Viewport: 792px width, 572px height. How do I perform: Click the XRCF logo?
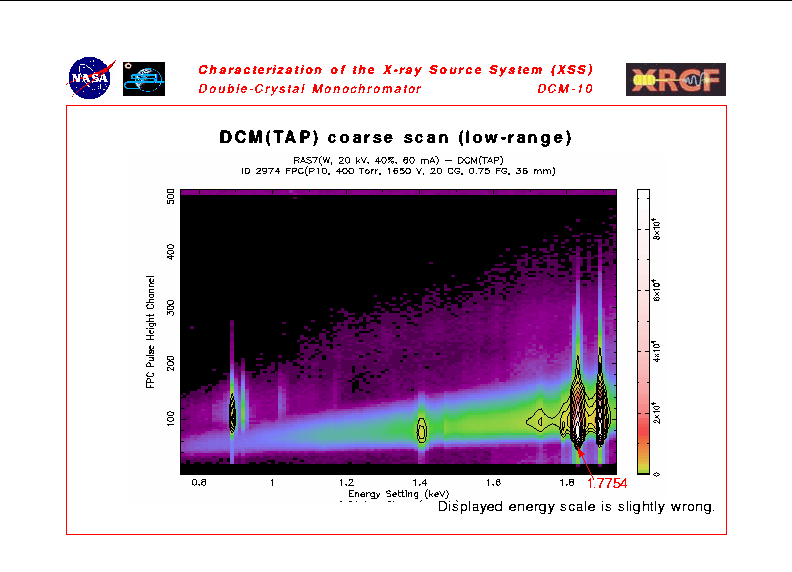[675, 79]
